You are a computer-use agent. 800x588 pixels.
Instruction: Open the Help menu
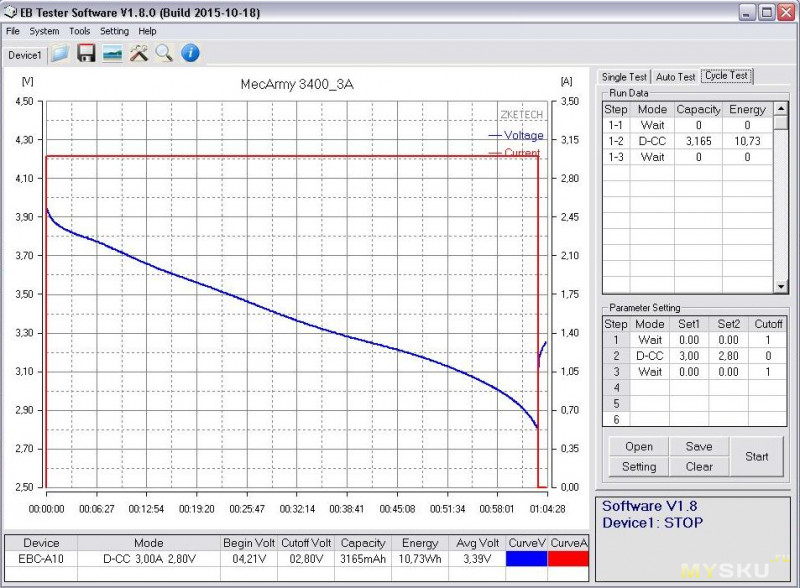tap(147, 31)
